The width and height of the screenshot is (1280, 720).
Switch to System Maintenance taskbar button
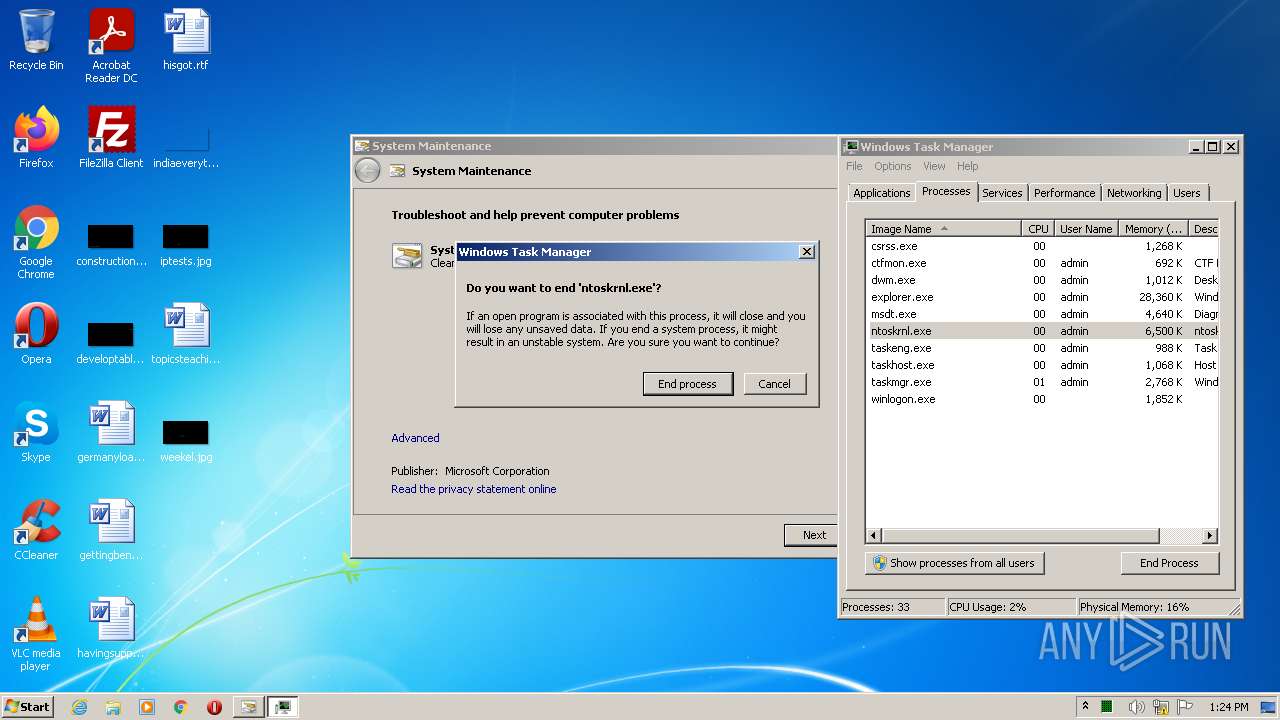point(248,707)
